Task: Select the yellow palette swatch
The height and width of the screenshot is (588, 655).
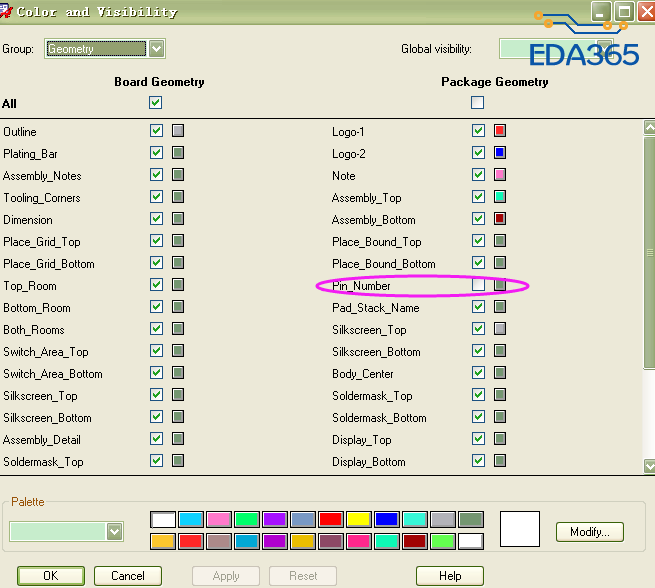Action: click(359, 520)
